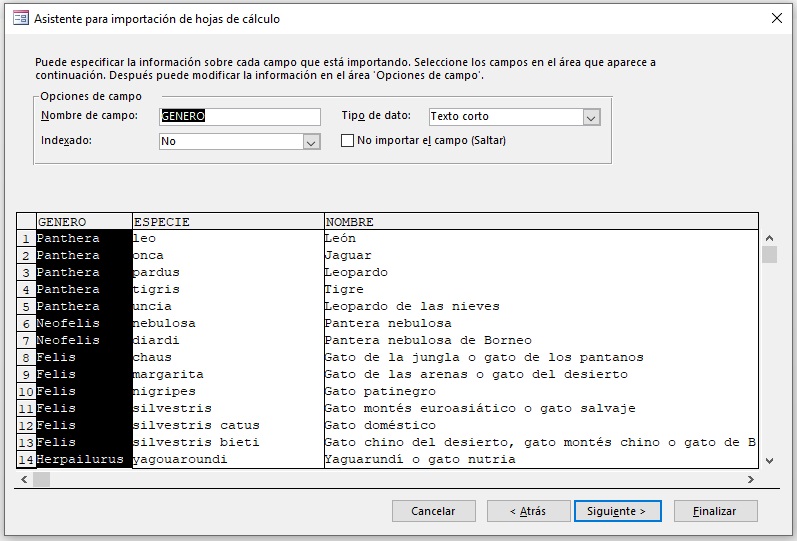Select the ESPECIE column header
This screenshot has height=541, width=797.
tap(228, 222)
